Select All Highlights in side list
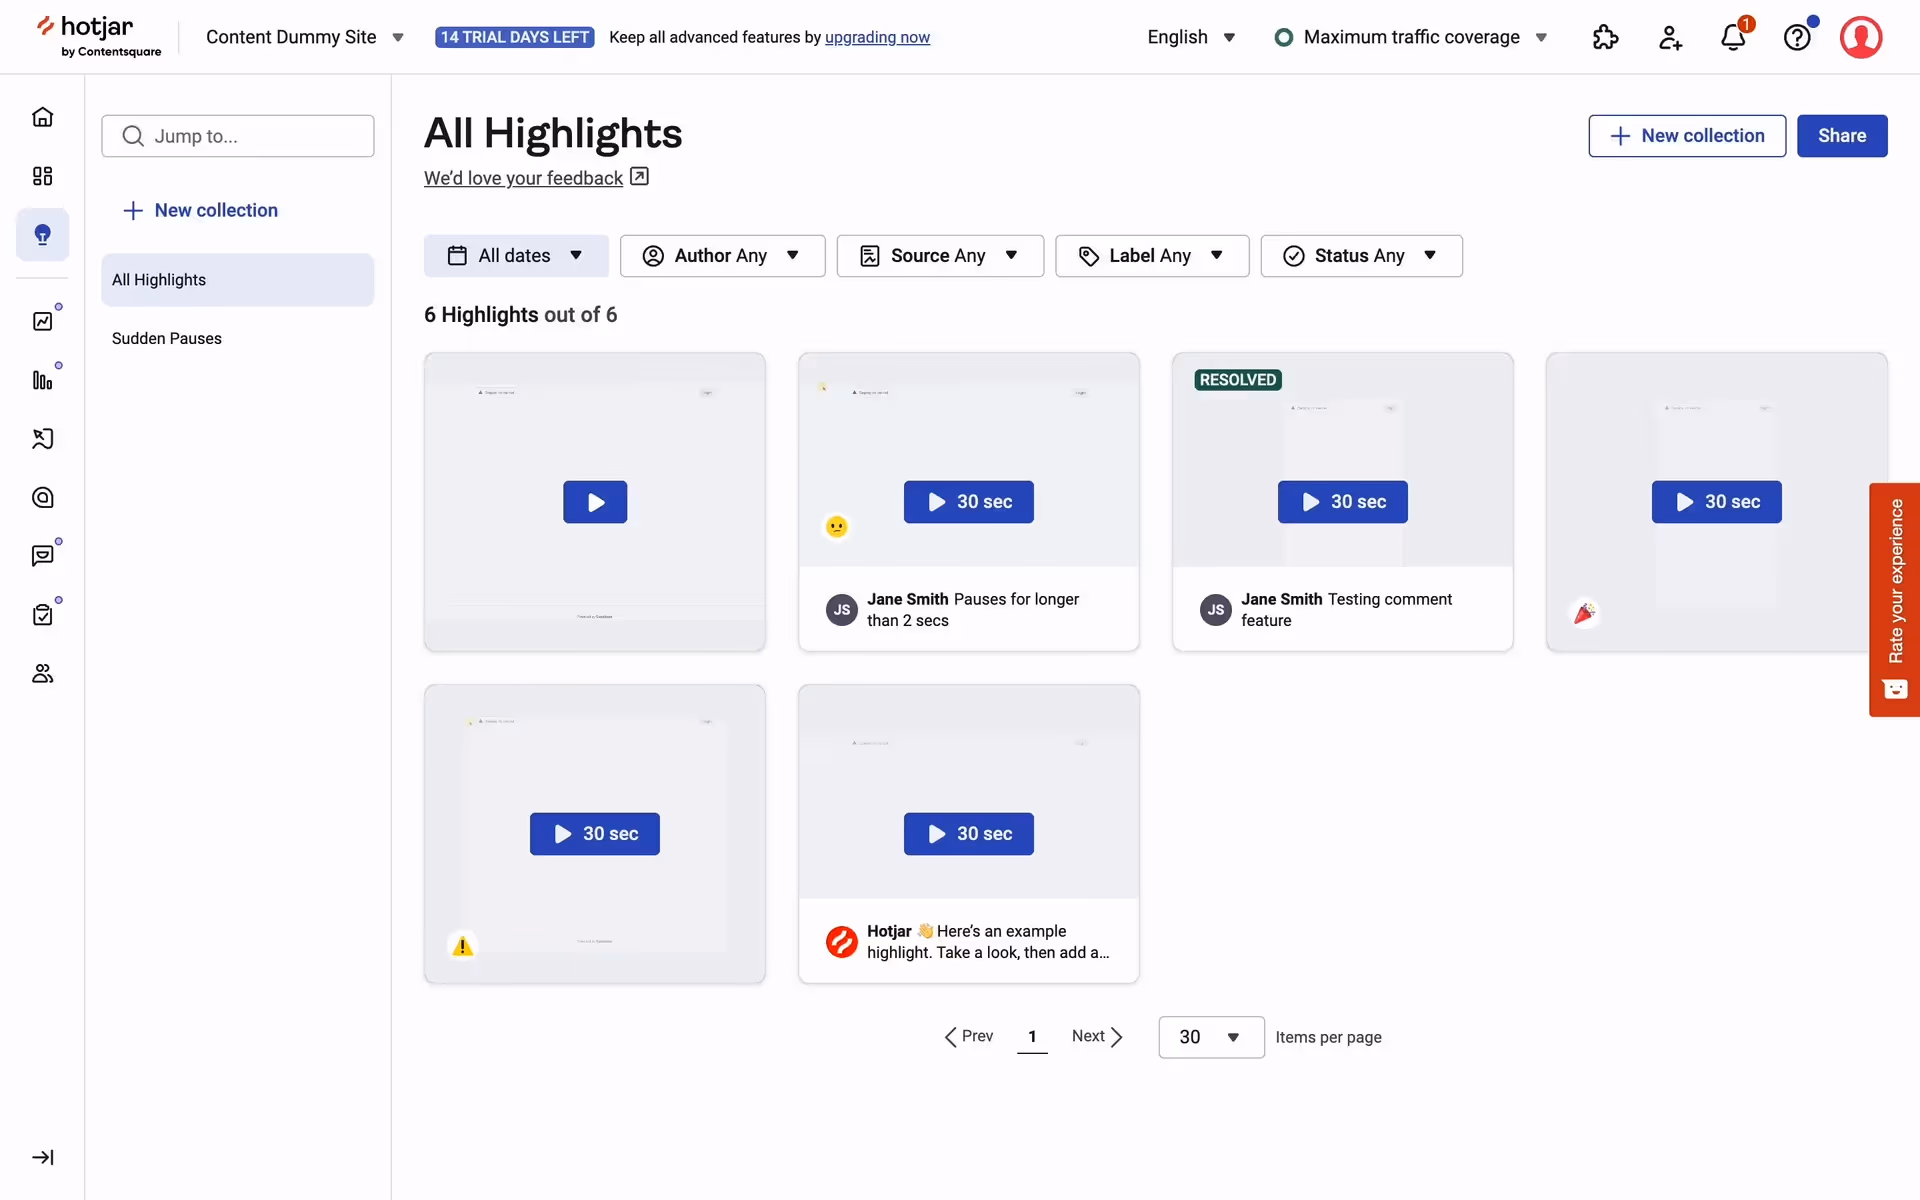This screenshot has width=1920, height=1200. (x=237, y=280)
